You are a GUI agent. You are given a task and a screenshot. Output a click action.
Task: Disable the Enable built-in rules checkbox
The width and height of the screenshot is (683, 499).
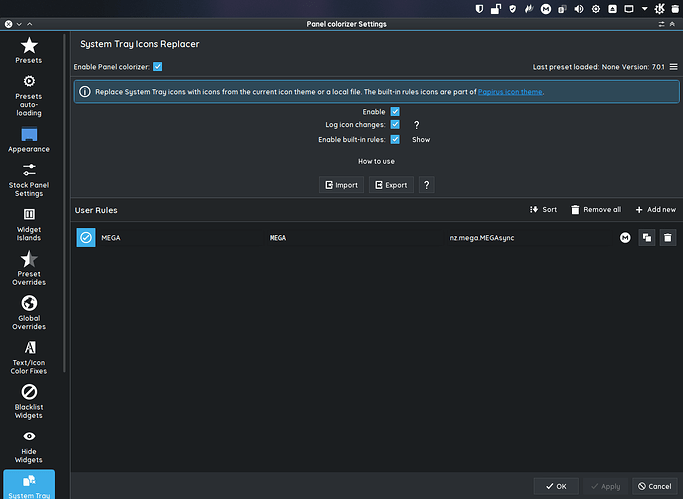pyautogui.click(x=395, y=139)
